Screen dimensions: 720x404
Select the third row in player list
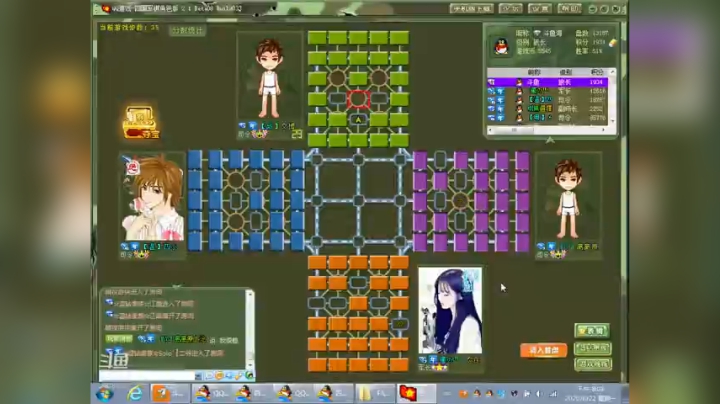pyautogui.click(x=548, y=100)
